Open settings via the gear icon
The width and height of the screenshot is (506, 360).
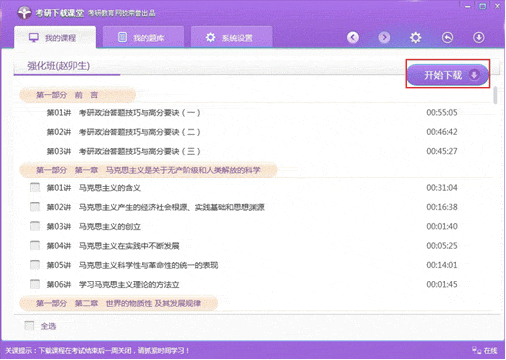(415, 37)
